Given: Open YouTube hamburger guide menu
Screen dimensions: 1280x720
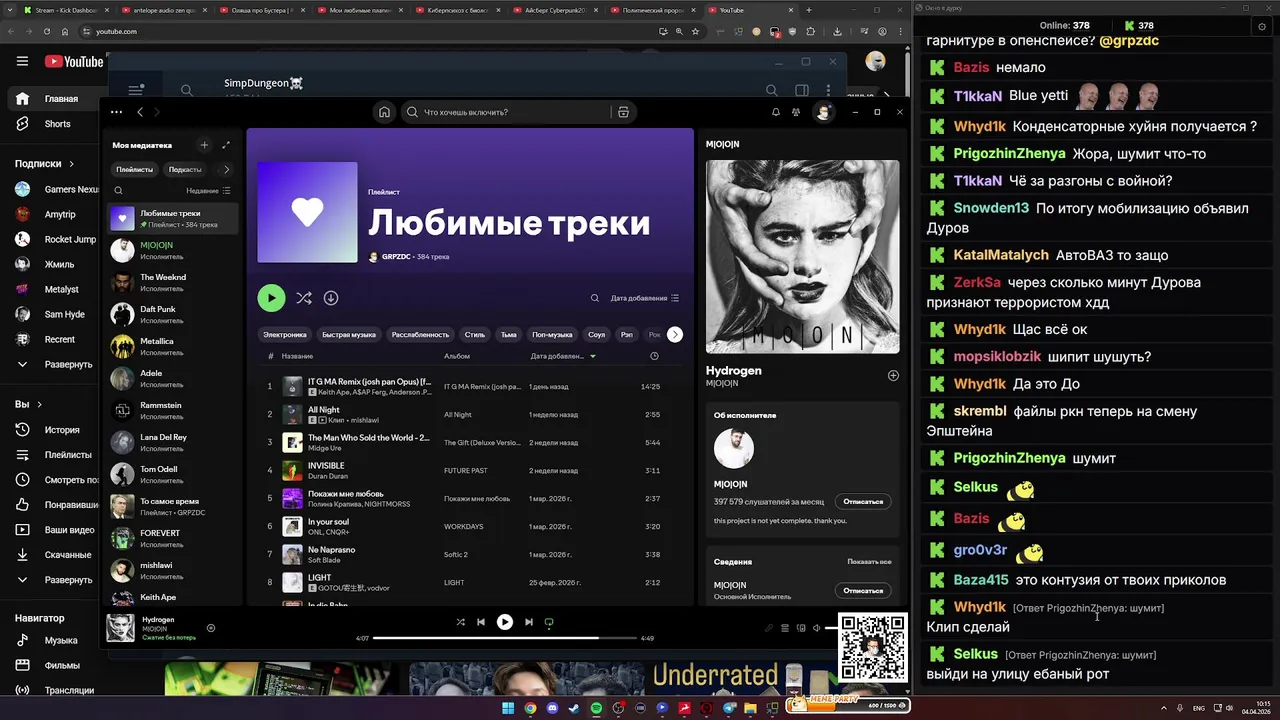Looking at the screenshot, I should pos(22,61).
